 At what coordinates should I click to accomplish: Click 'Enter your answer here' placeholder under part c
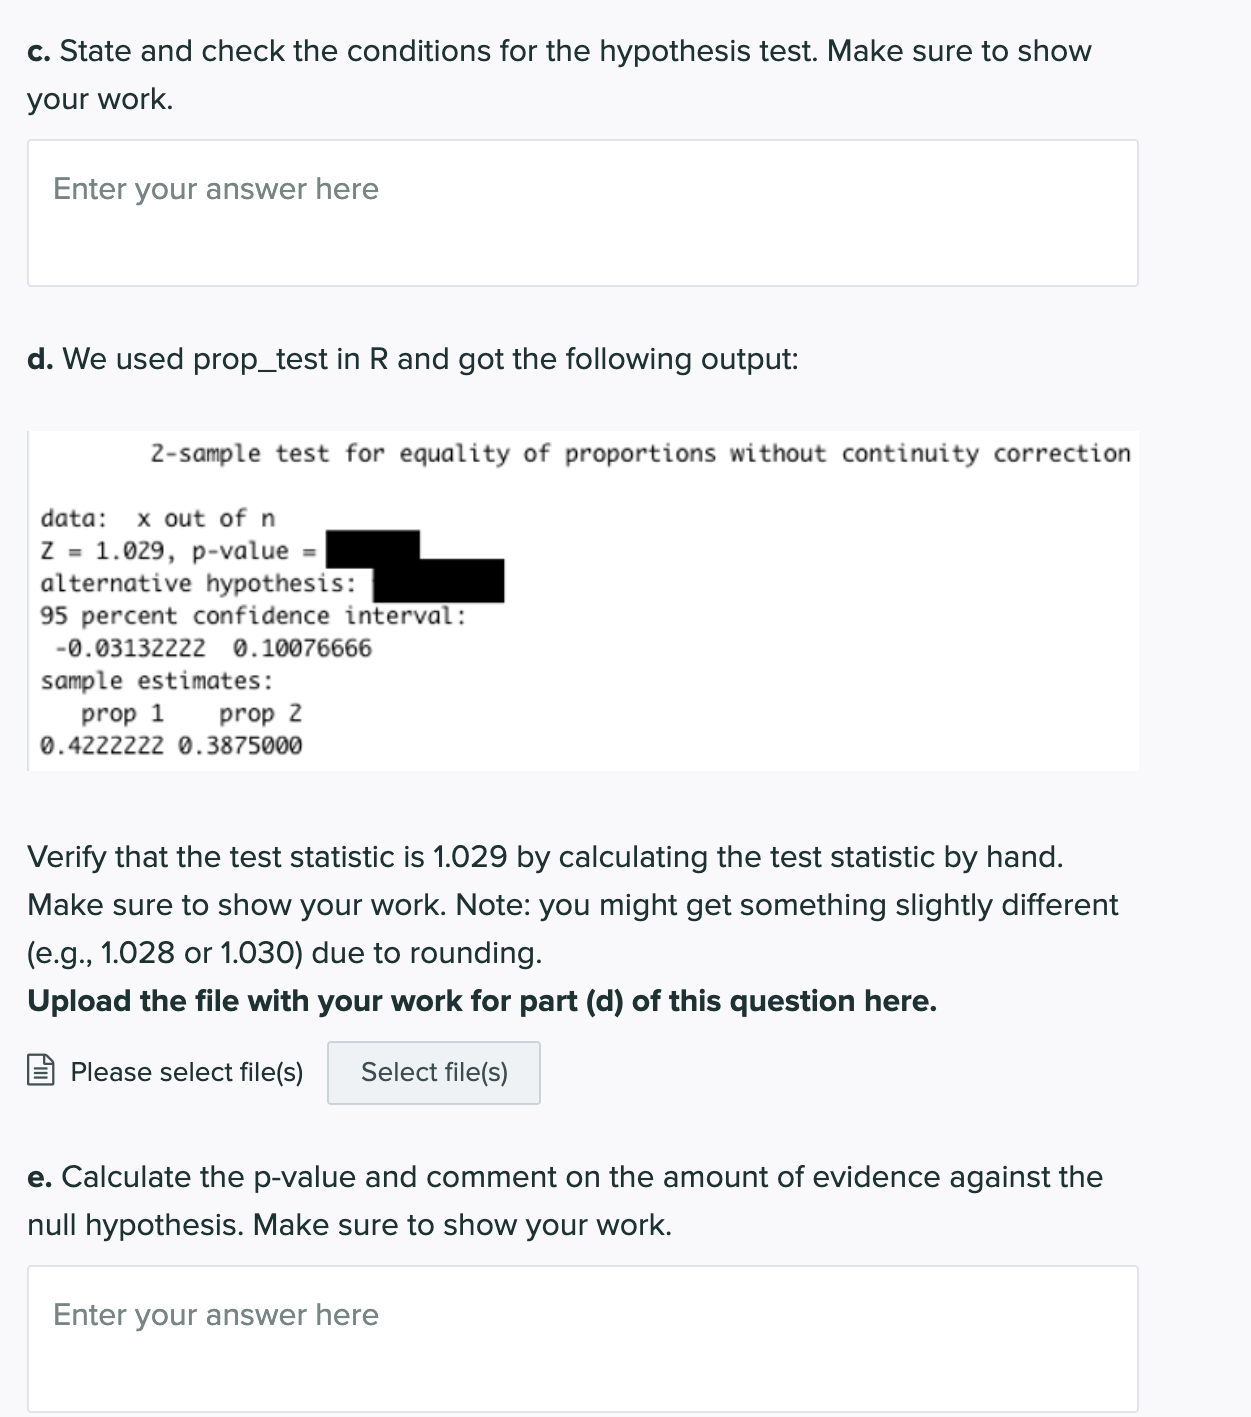pyautogui.click(x=215, y=188)
